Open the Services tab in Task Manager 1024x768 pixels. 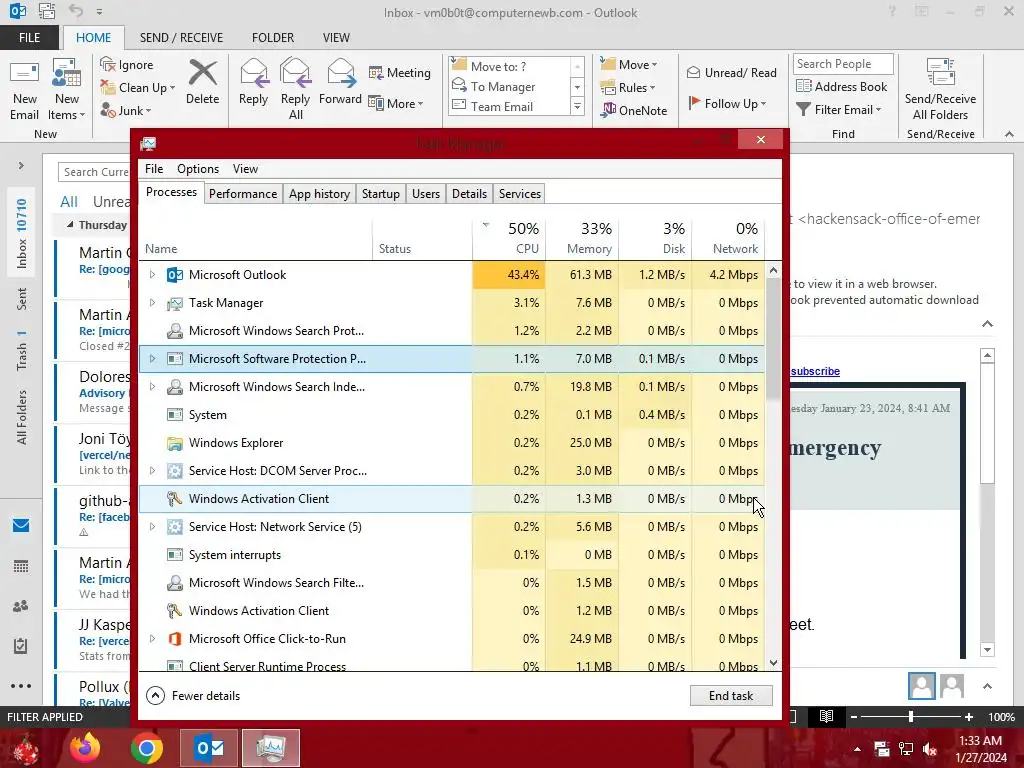(x=520, y=194)
